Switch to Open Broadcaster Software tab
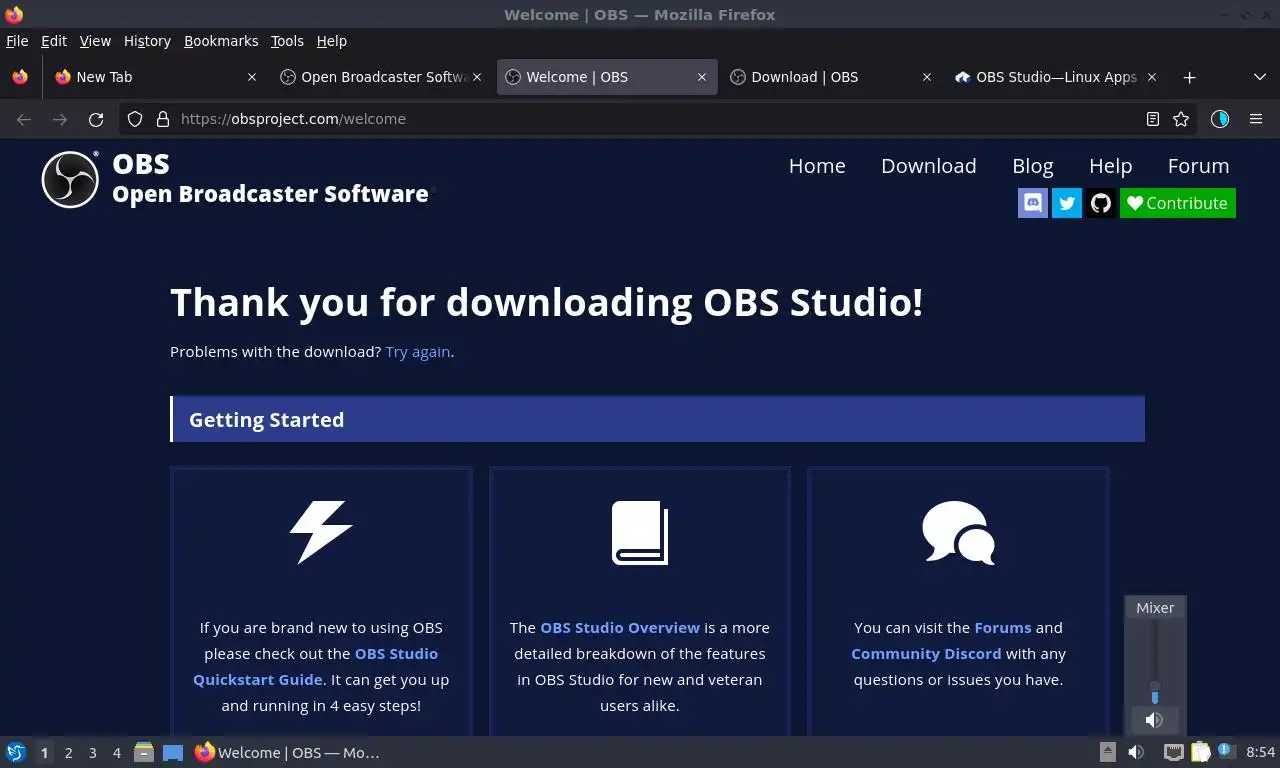This screenshot has height=768, width=1280. pos(380,77)
